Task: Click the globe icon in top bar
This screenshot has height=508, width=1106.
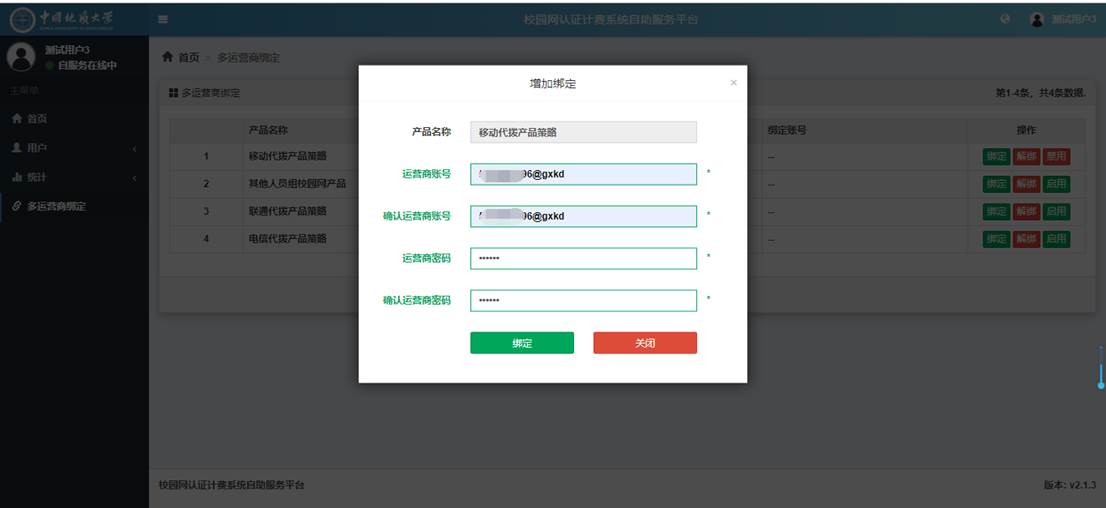Action: (1005, 19)
